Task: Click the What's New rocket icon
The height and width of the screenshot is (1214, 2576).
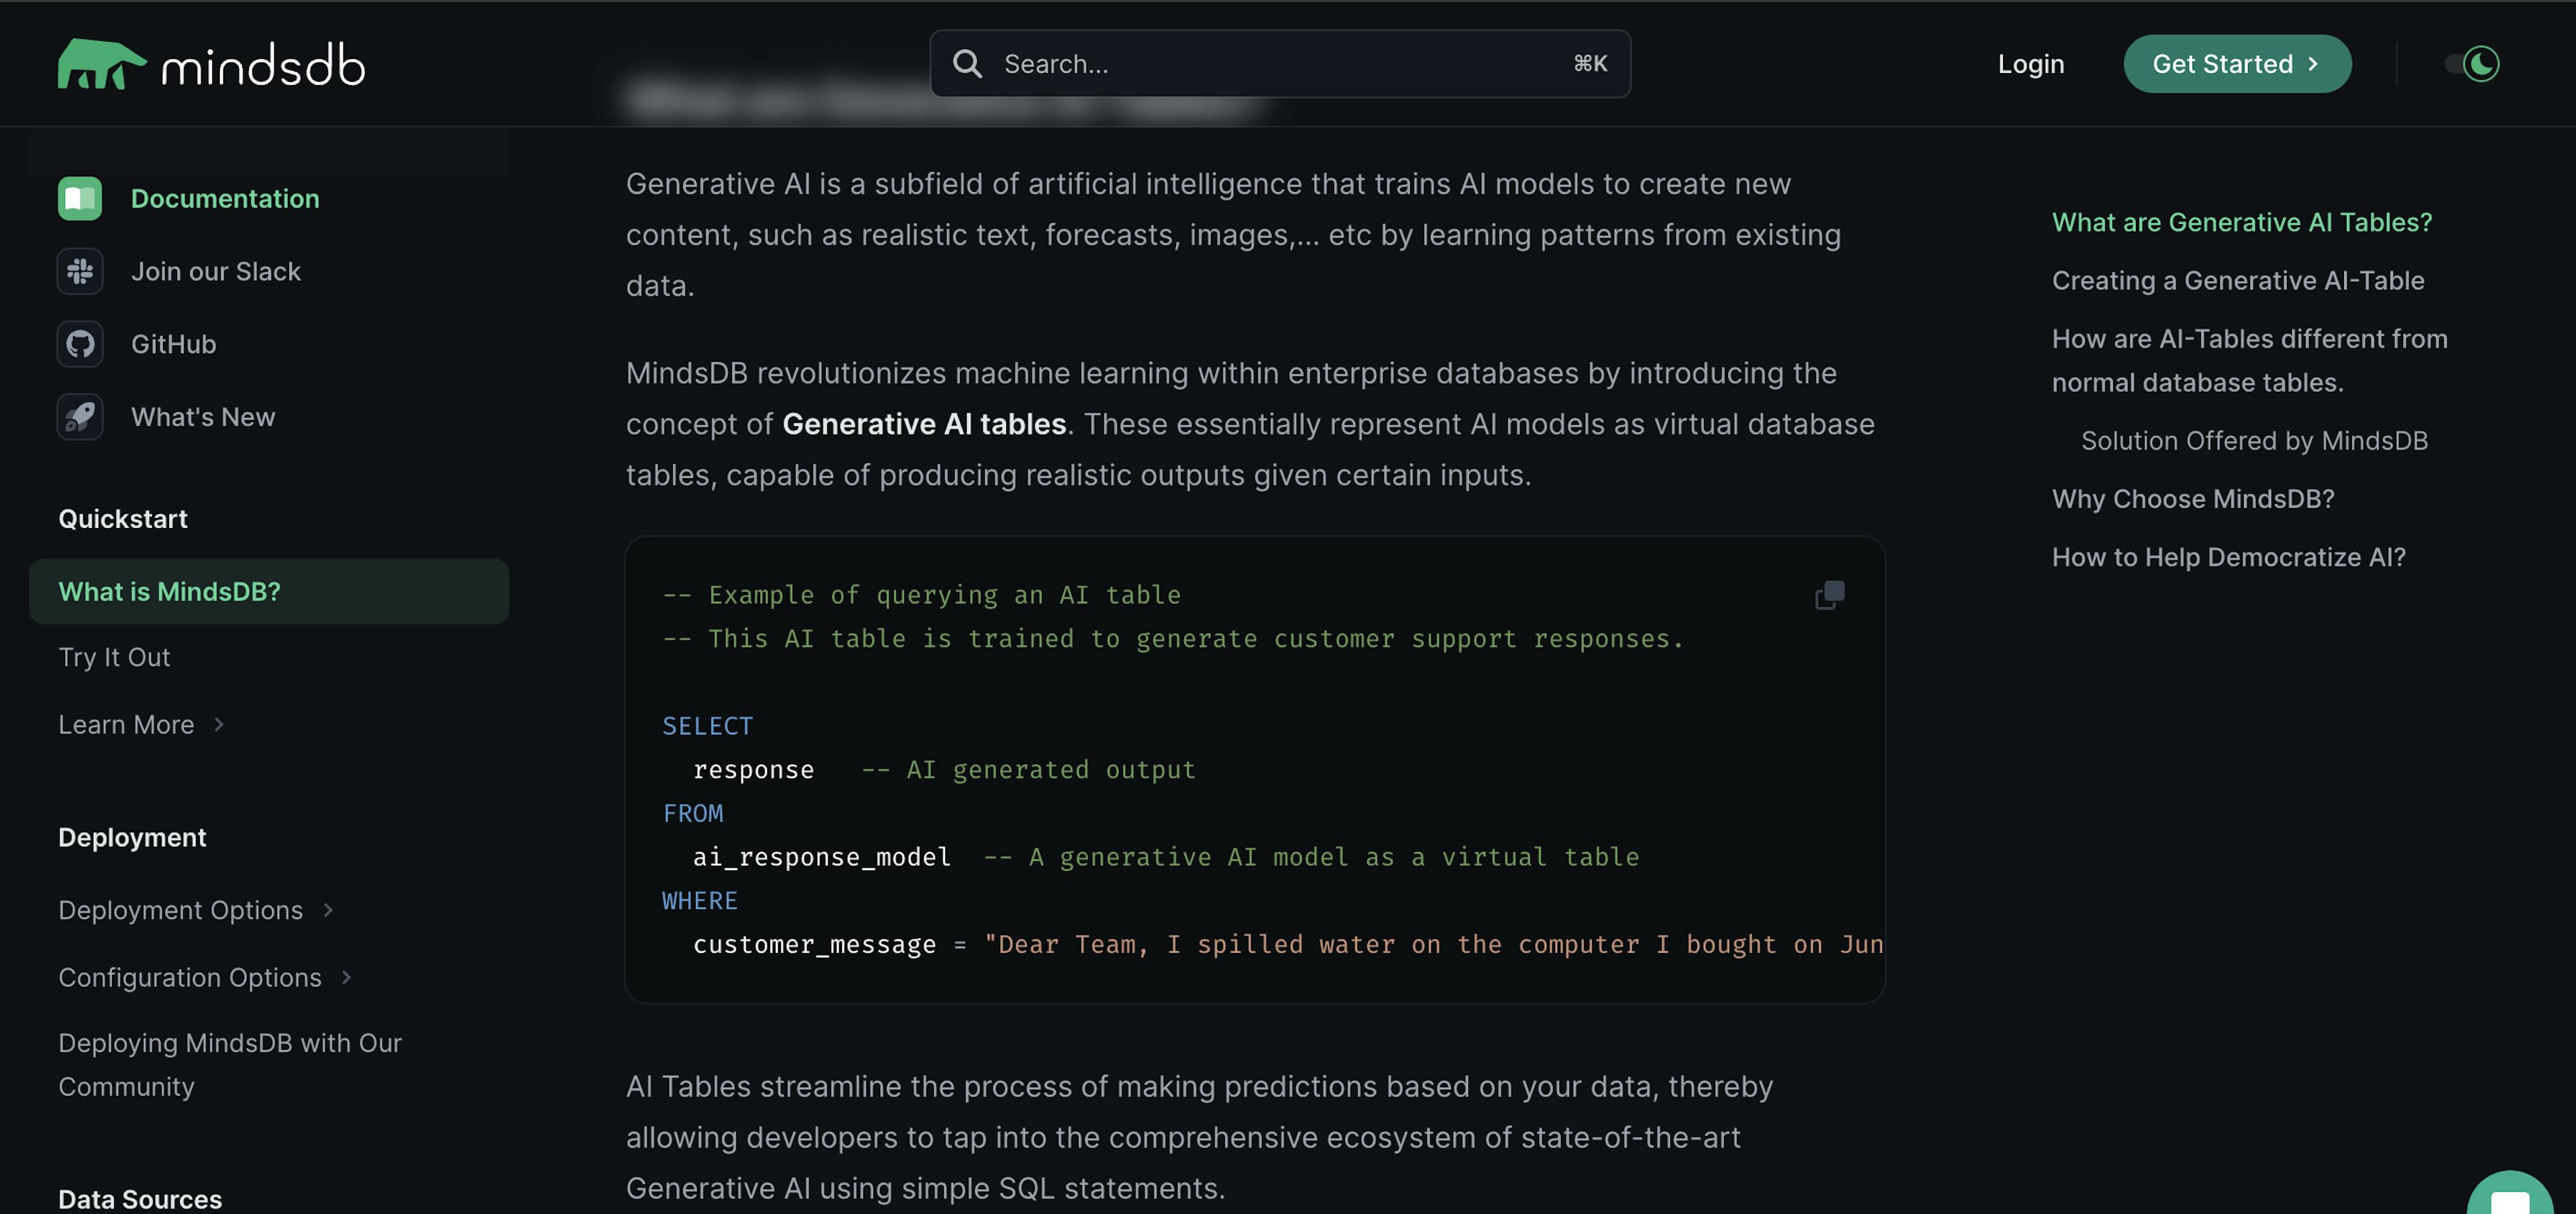Action: click(80, 417)
